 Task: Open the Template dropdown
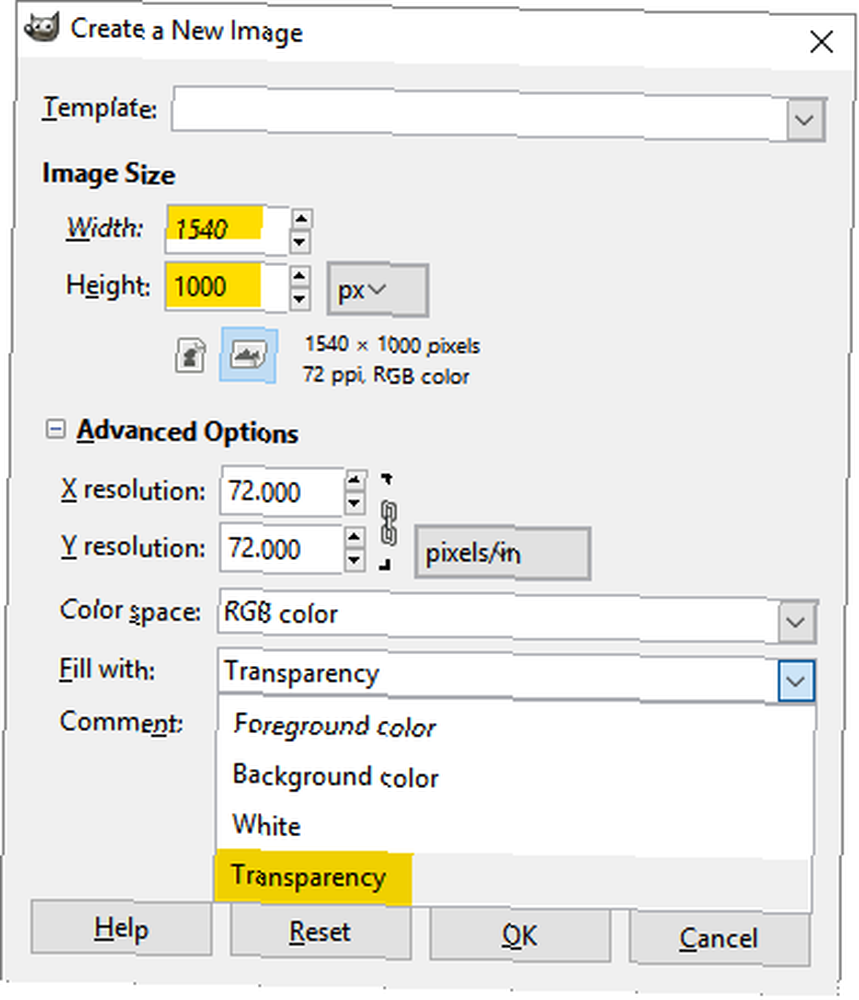(x=805, y=119)
